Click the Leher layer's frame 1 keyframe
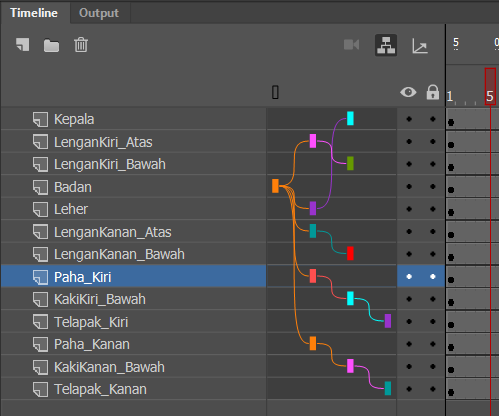Viewport: 499px width, 416px height. [451, 212]
